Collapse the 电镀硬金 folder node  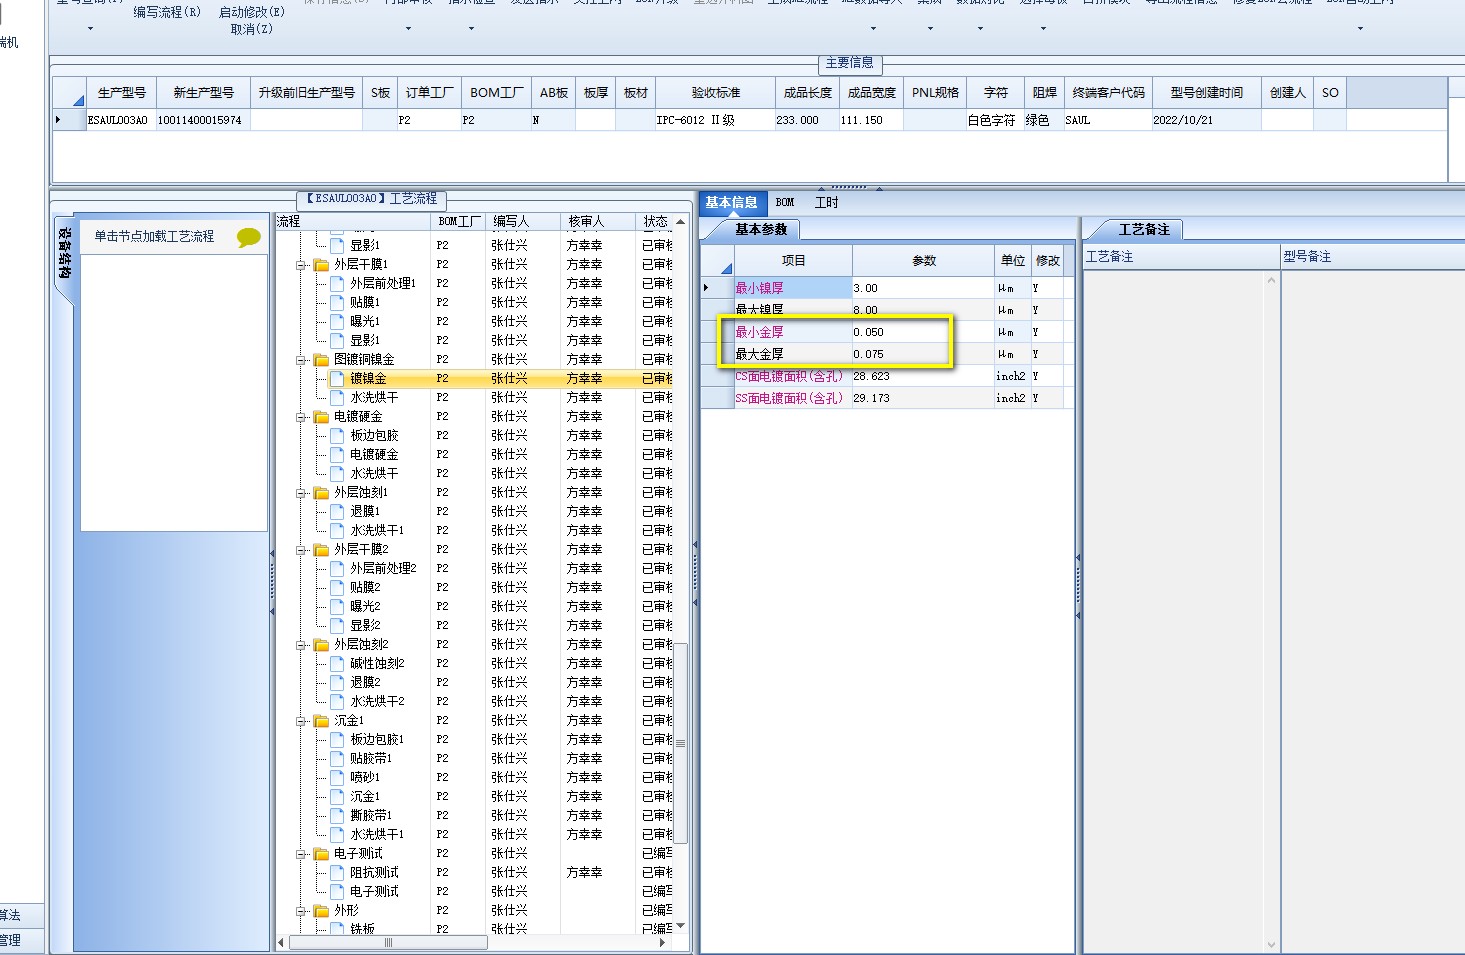click(x=301, y=417)
